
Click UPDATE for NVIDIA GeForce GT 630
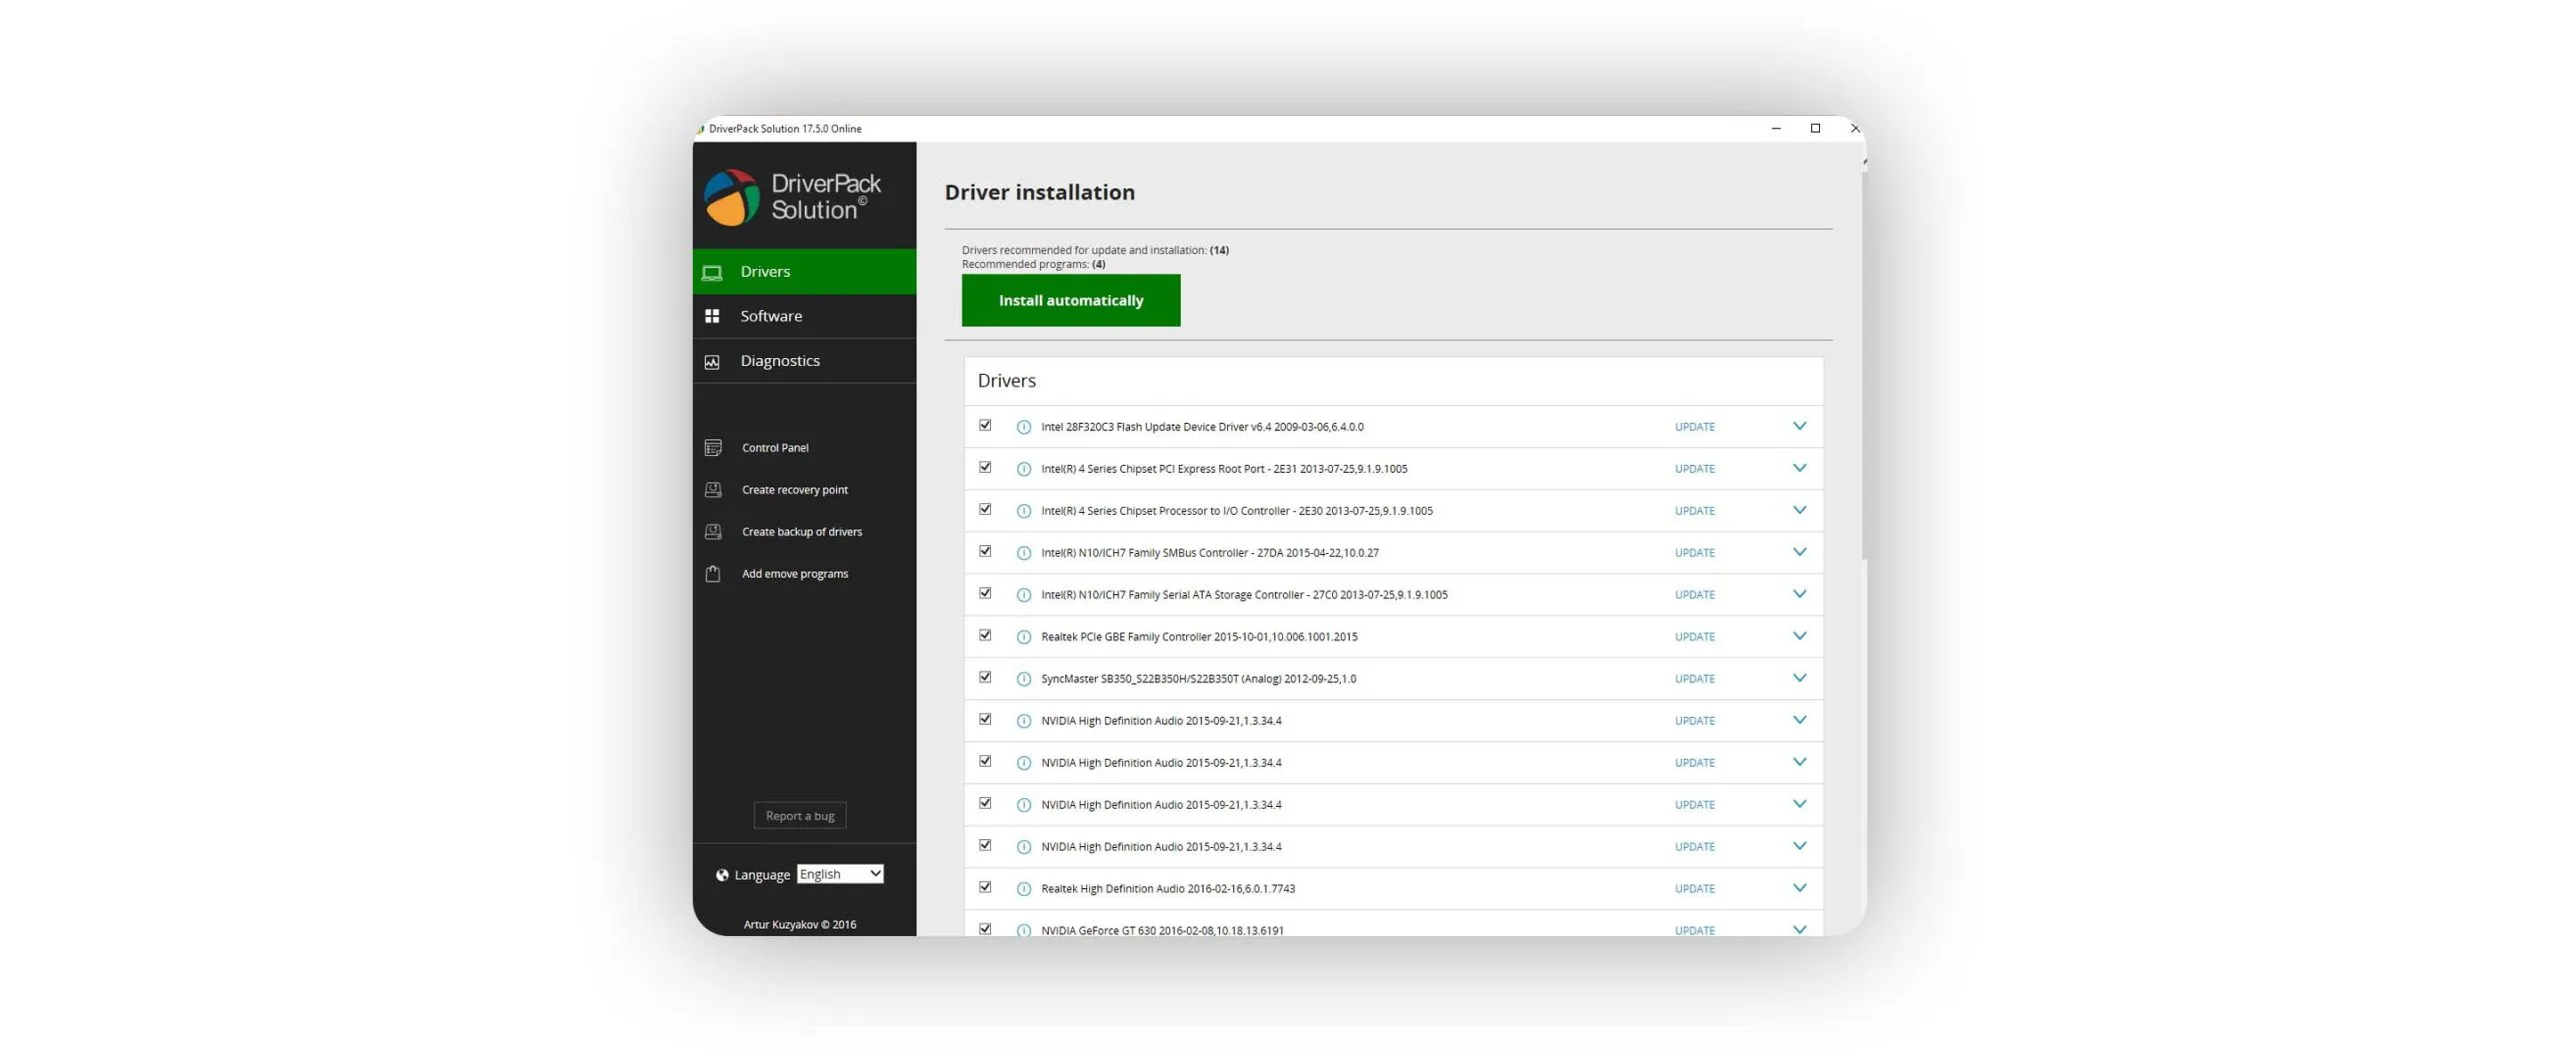[1694, 929]
